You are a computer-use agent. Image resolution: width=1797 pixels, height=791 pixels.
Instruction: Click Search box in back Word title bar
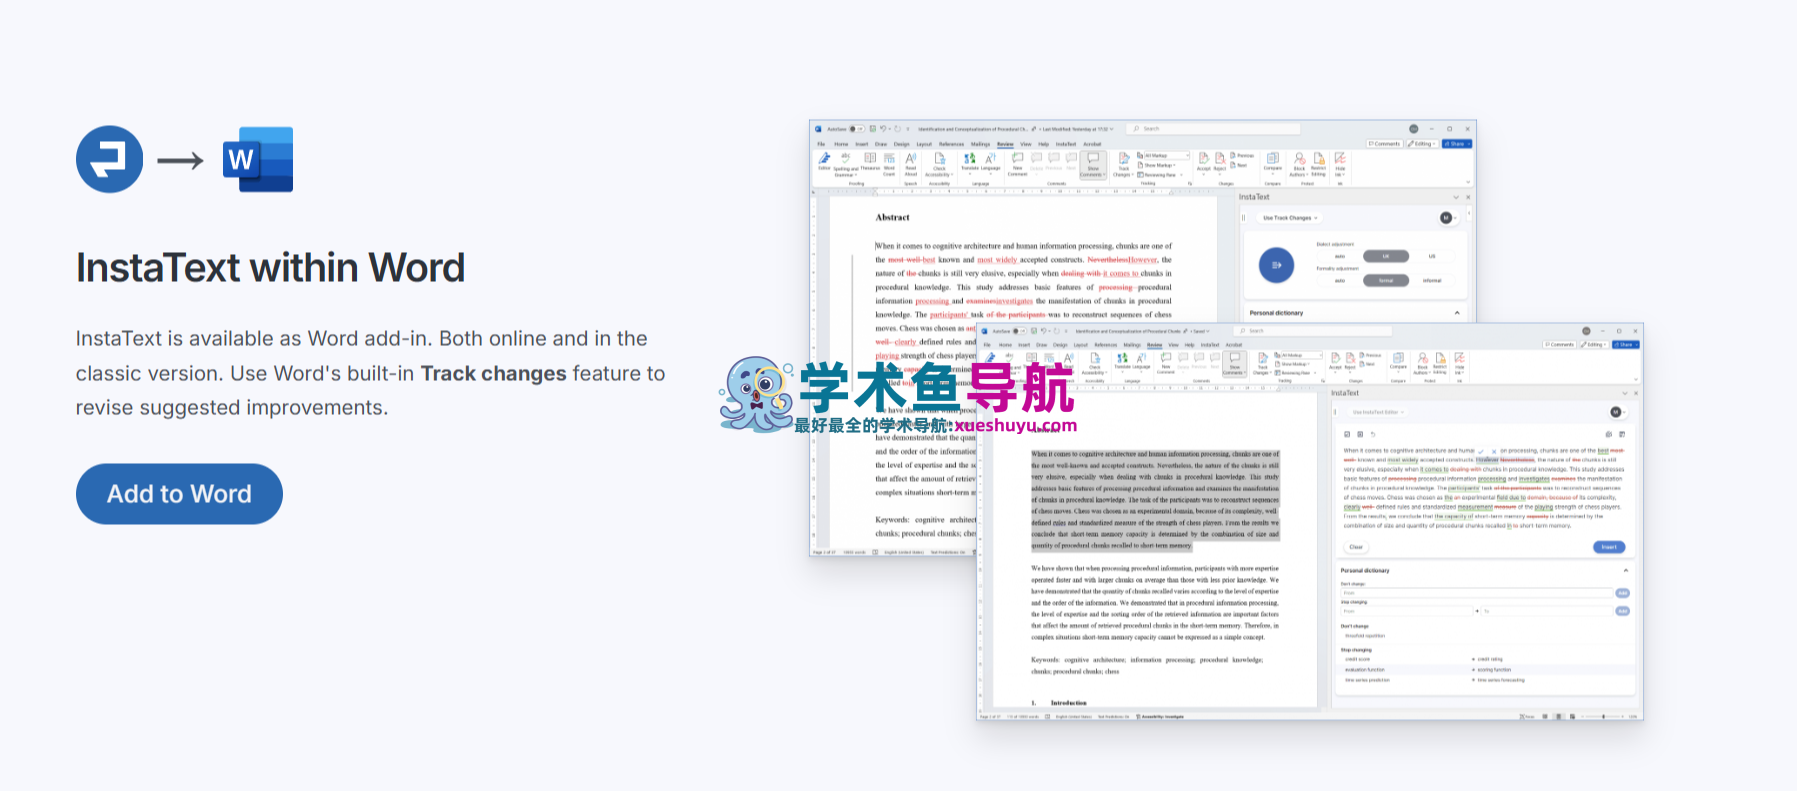[x=1213, y=129]
